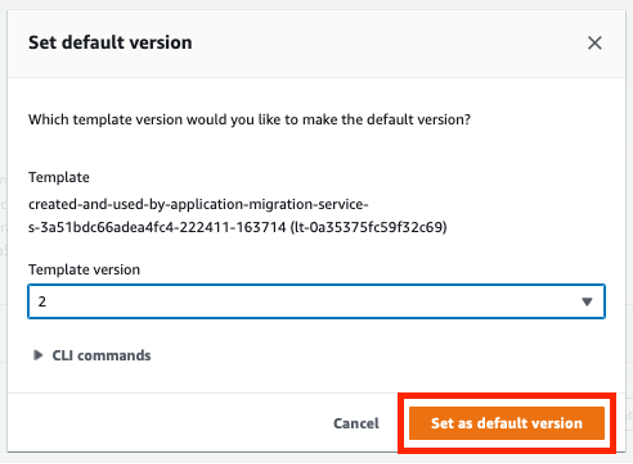Click the Template version field label
The height and width of the screenshot is (464, 633).
(x=84, y=269)
